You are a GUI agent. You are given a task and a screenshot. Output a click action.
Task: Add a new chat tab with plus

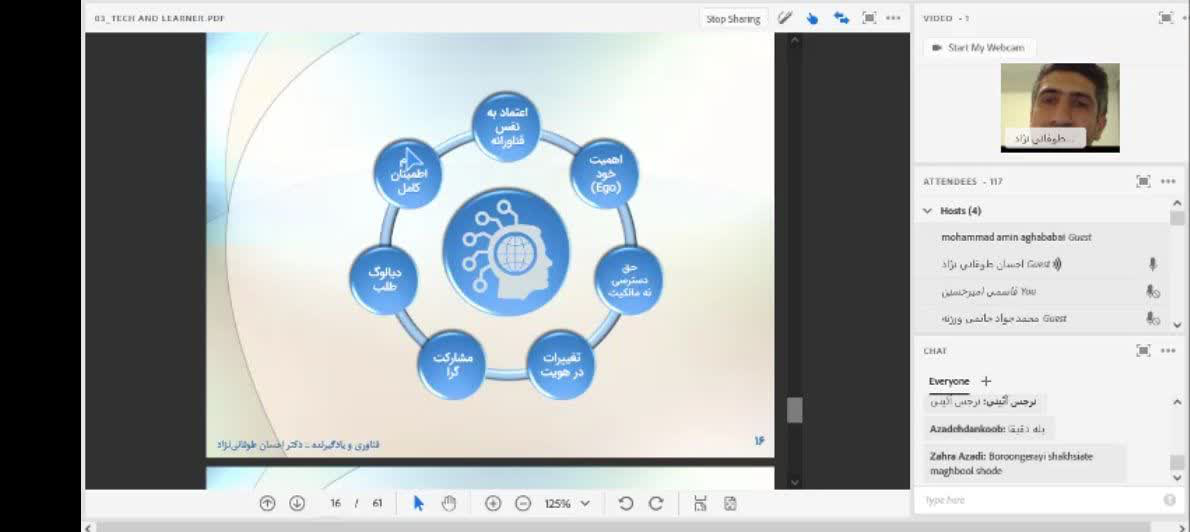pyautogui.click(x=986, y=381)
